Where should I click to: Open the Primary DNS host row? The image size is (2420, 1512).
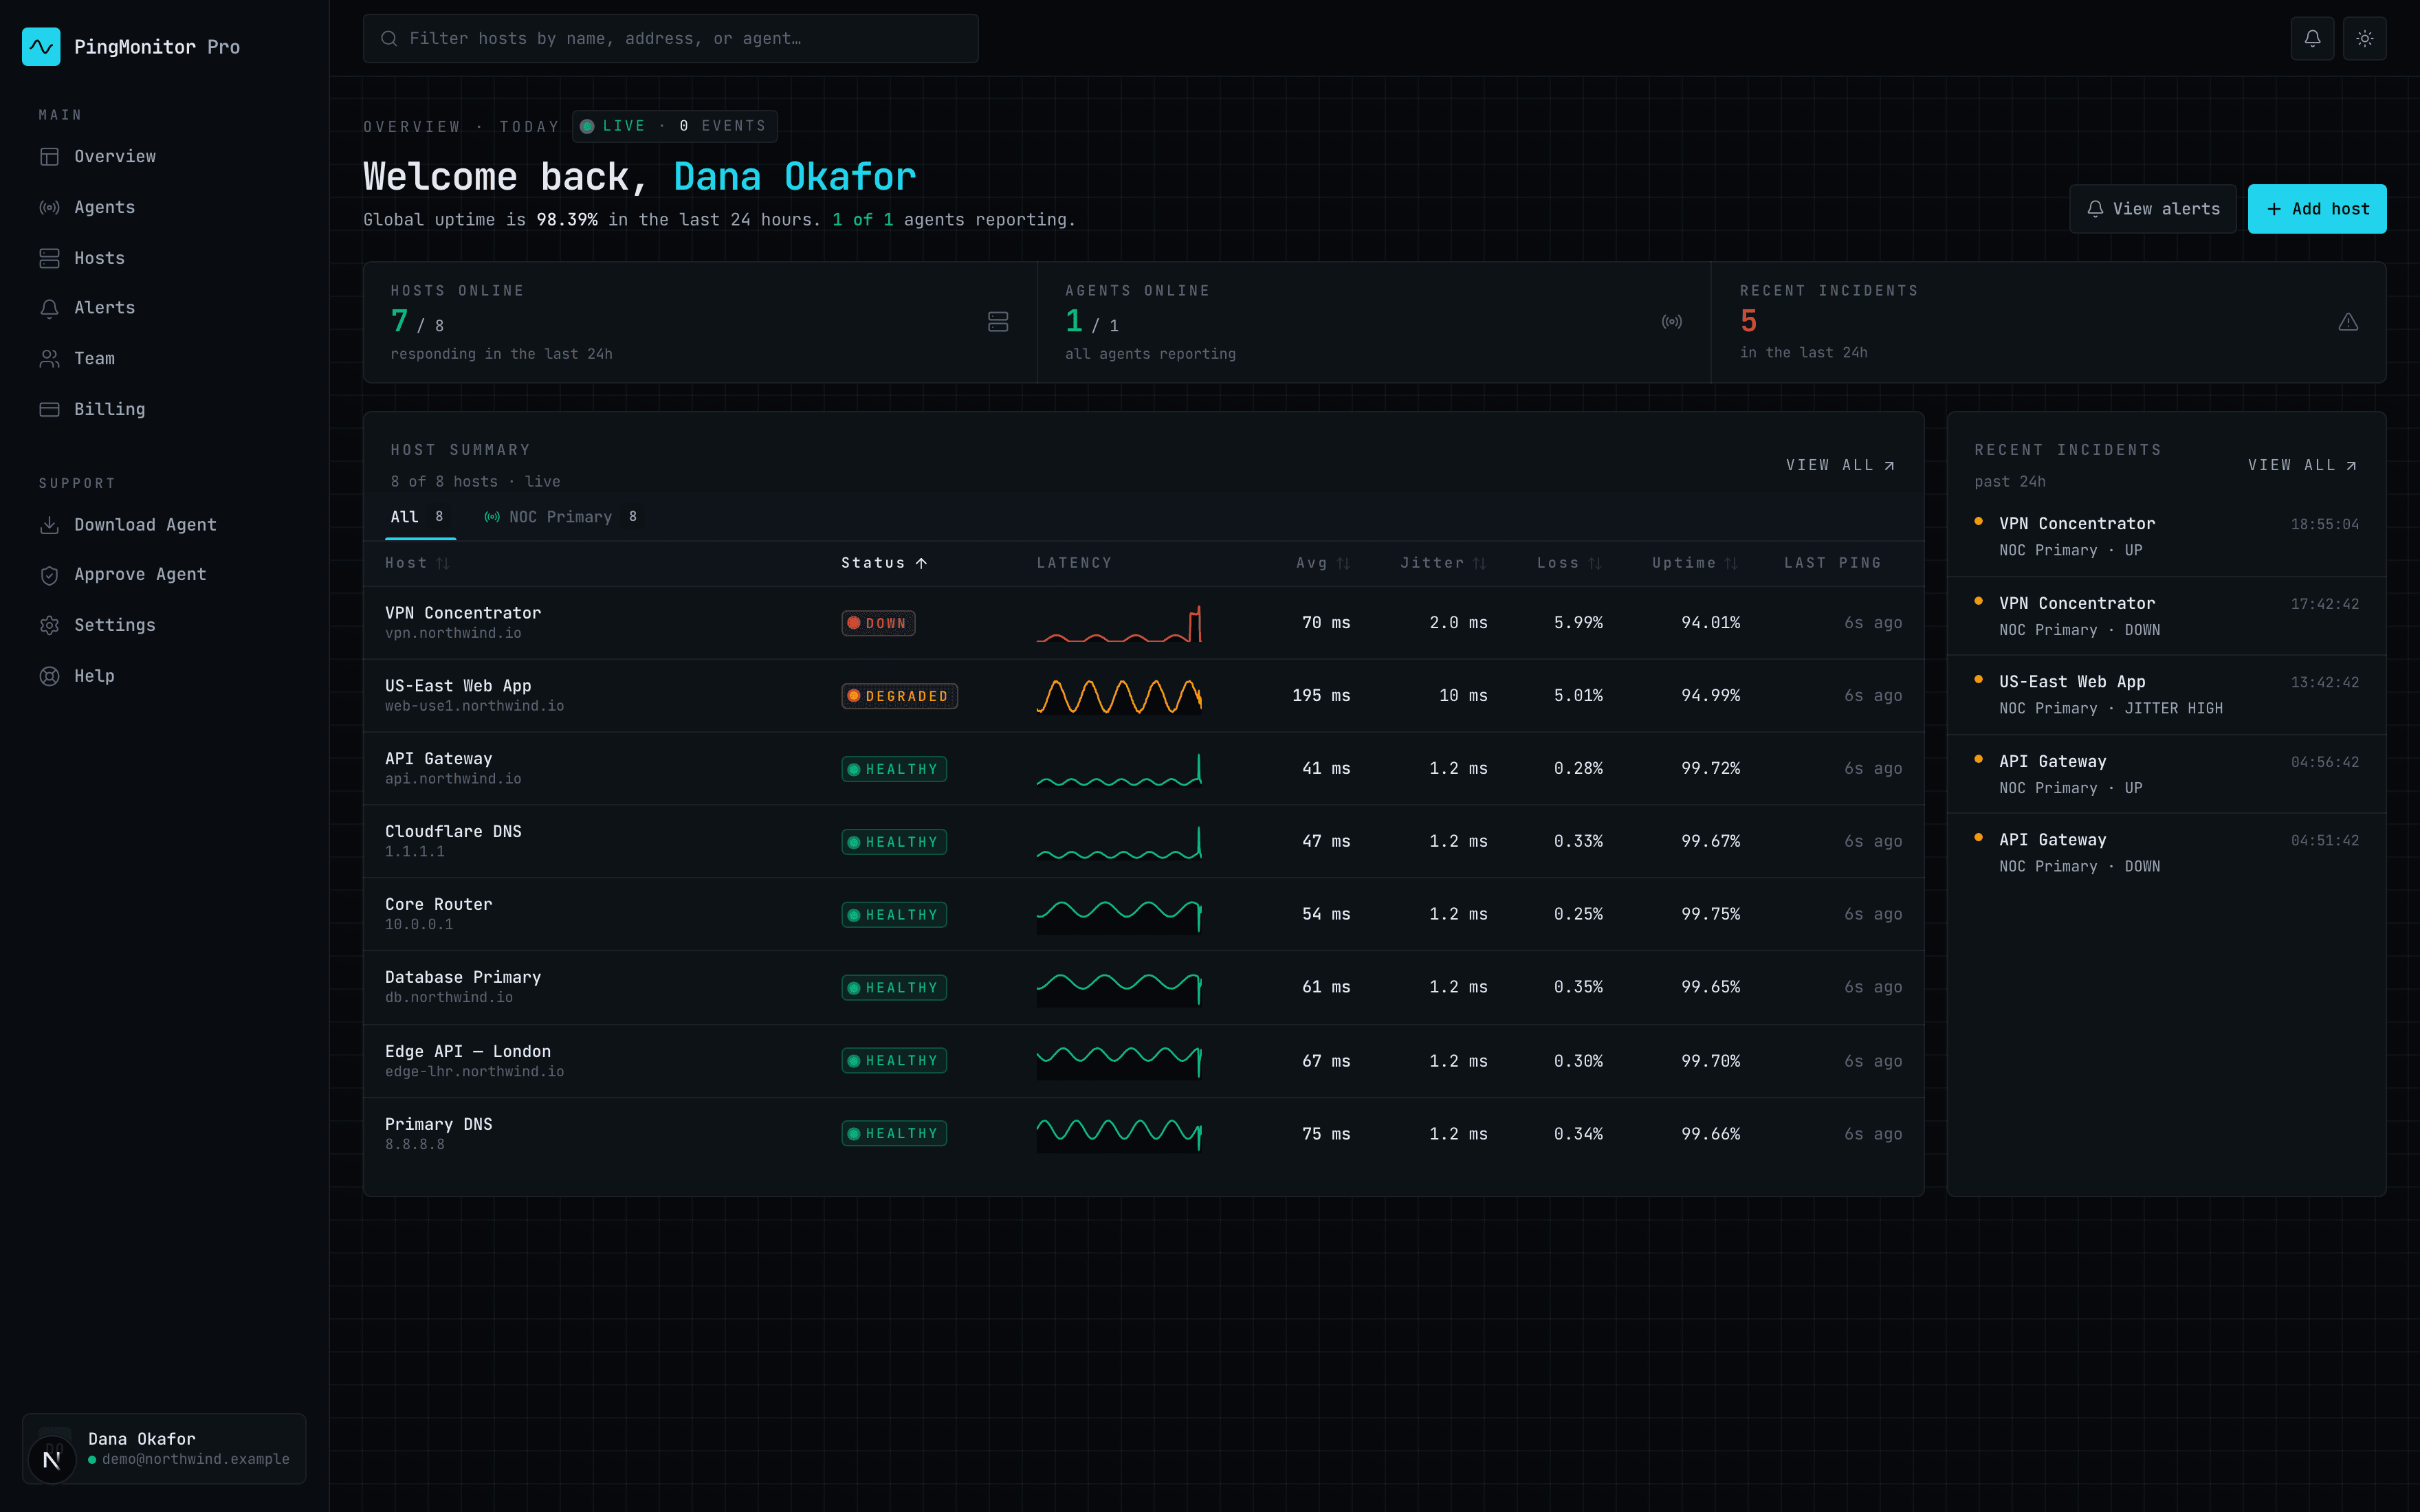[x=1143, y=1134]
